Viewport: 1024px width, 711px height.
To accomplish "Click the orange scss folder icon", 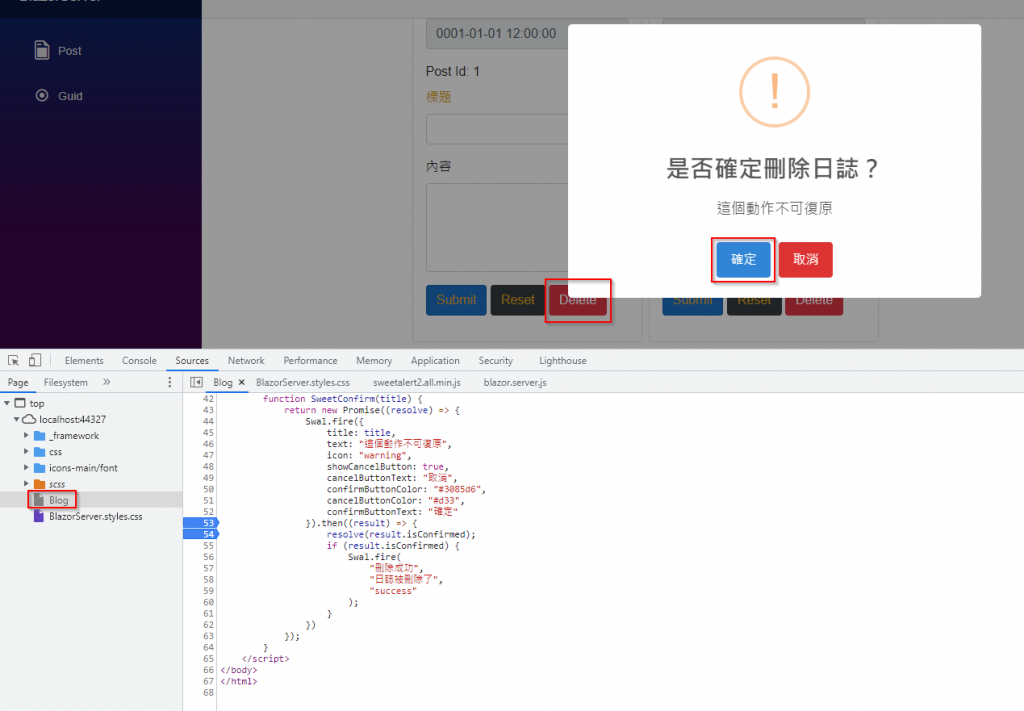I will point(40,484).
